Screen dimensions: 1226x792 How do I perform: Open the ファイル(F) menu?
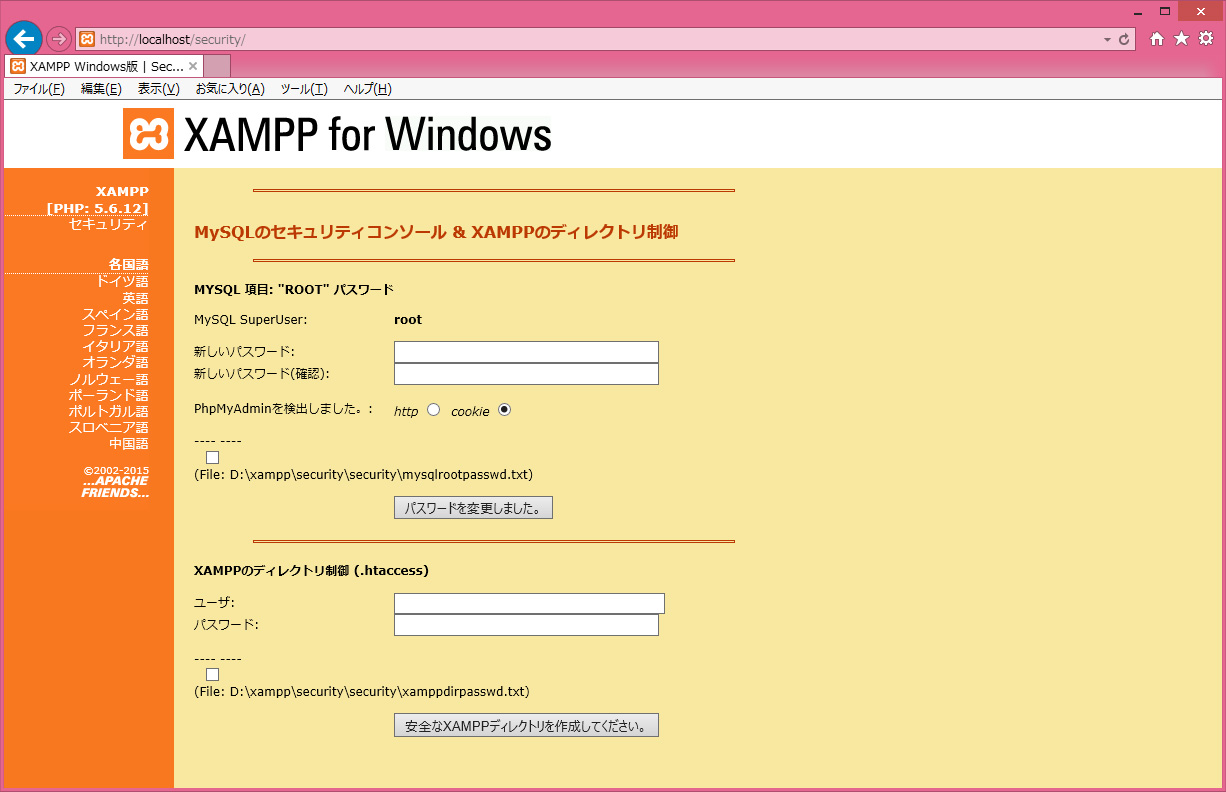coord(38,89)
